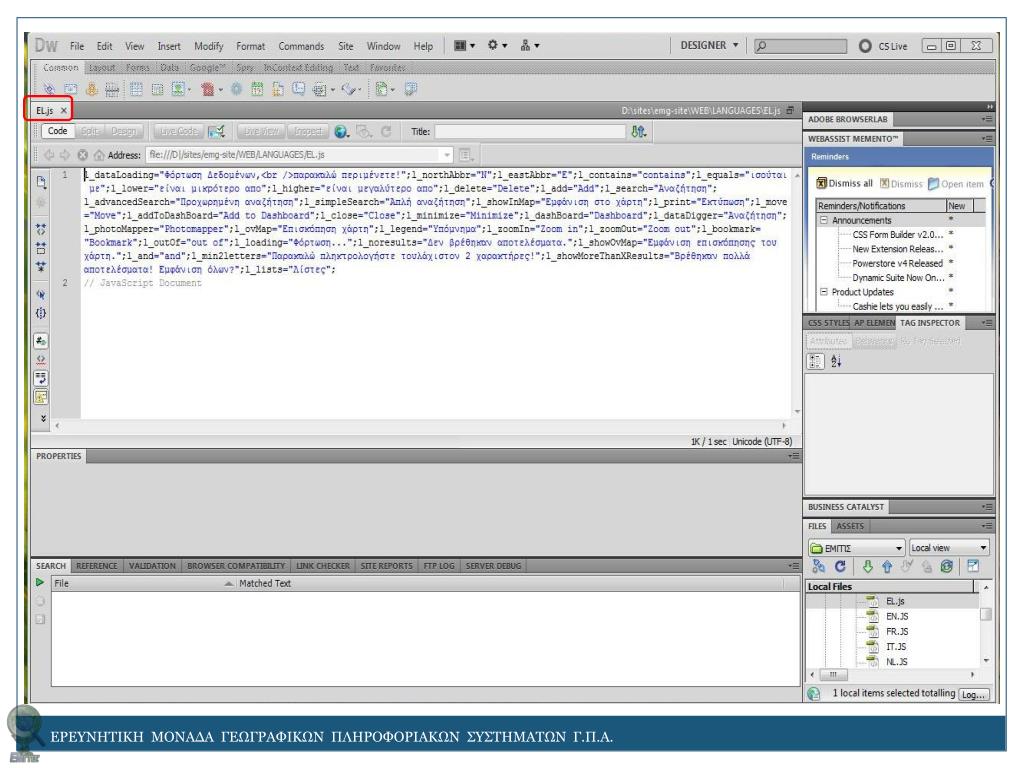
Task: Click the File Management icon beside Title
Action: pos(639,131)
